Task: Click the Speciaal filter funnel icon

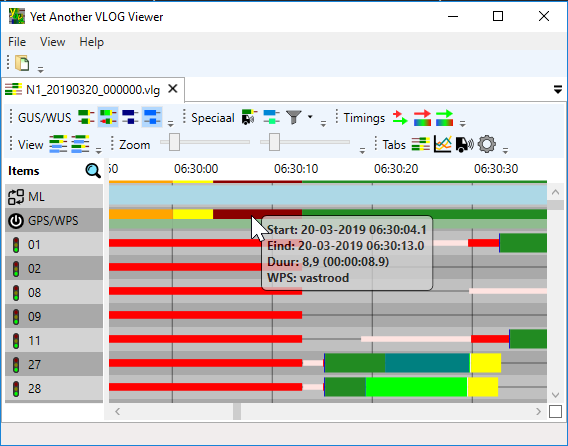Action: point(294,117)
